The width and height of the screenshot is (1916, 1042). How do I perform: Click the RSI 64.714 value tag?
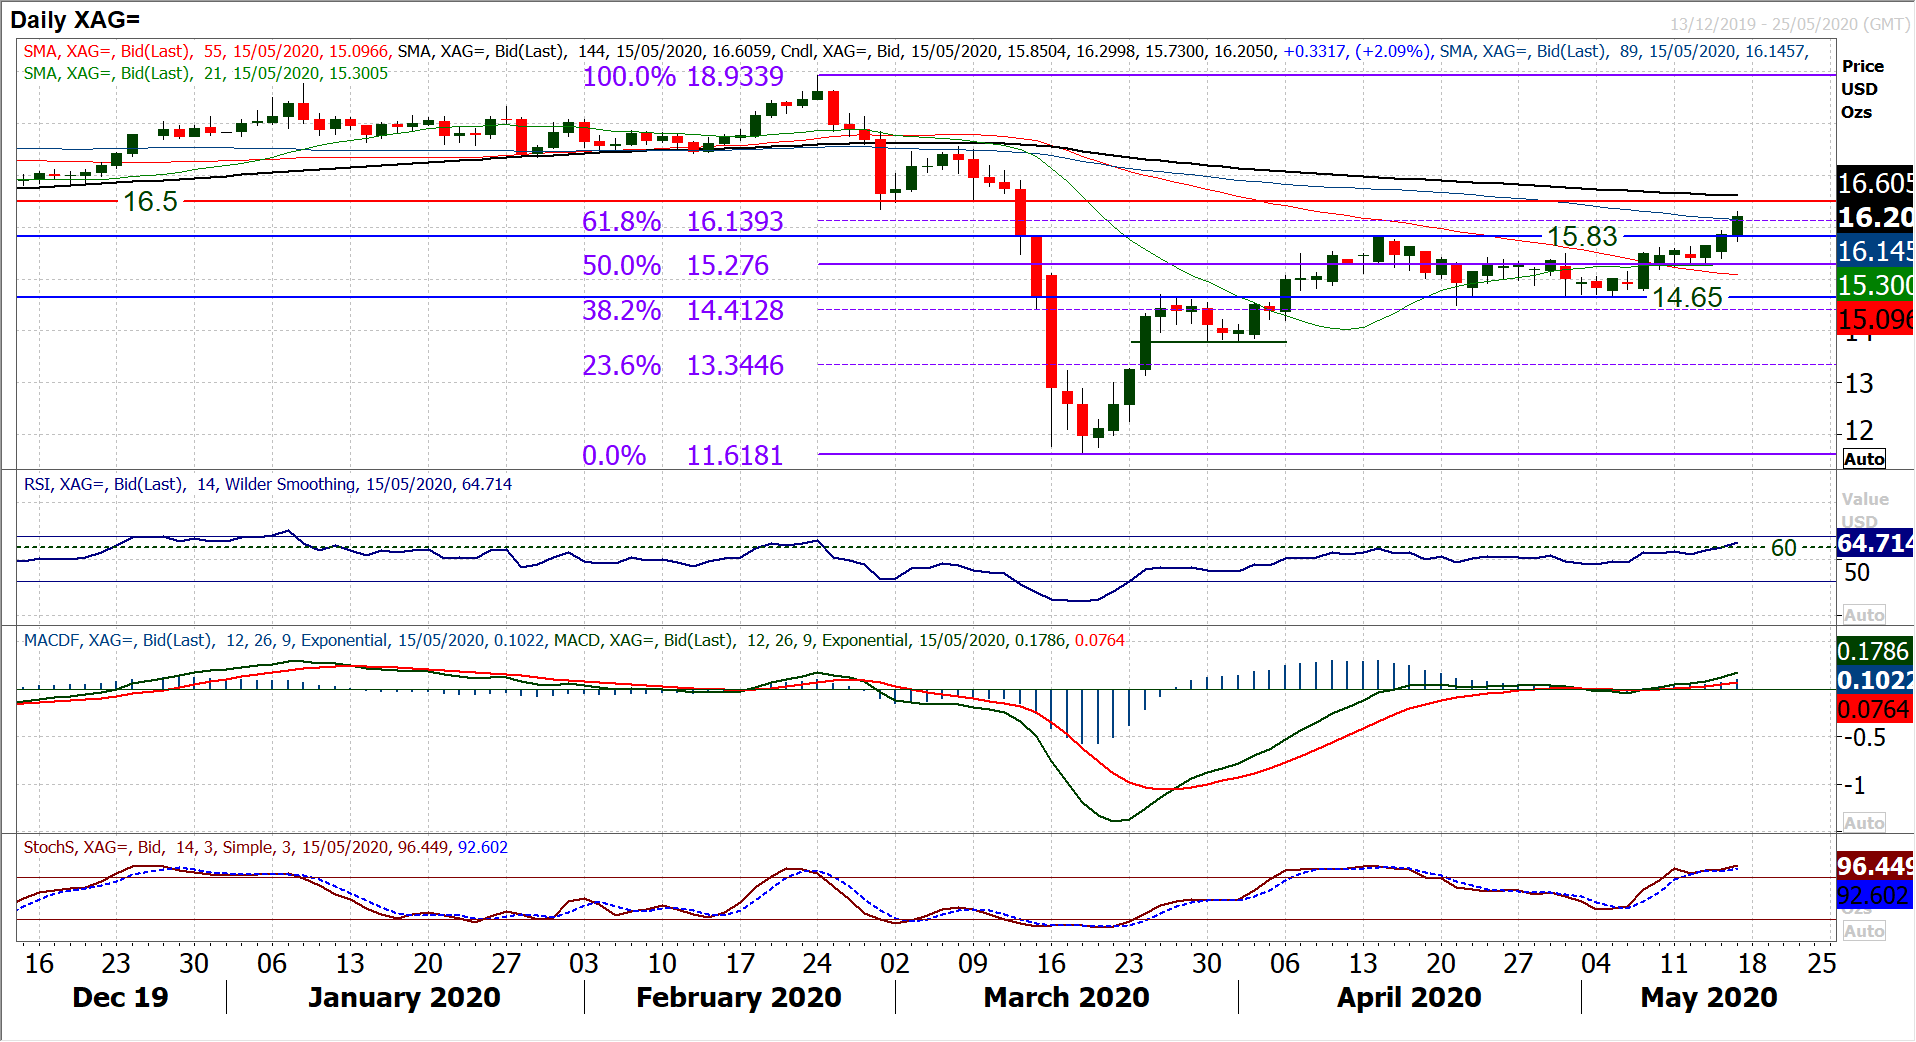pos(1874,543)
